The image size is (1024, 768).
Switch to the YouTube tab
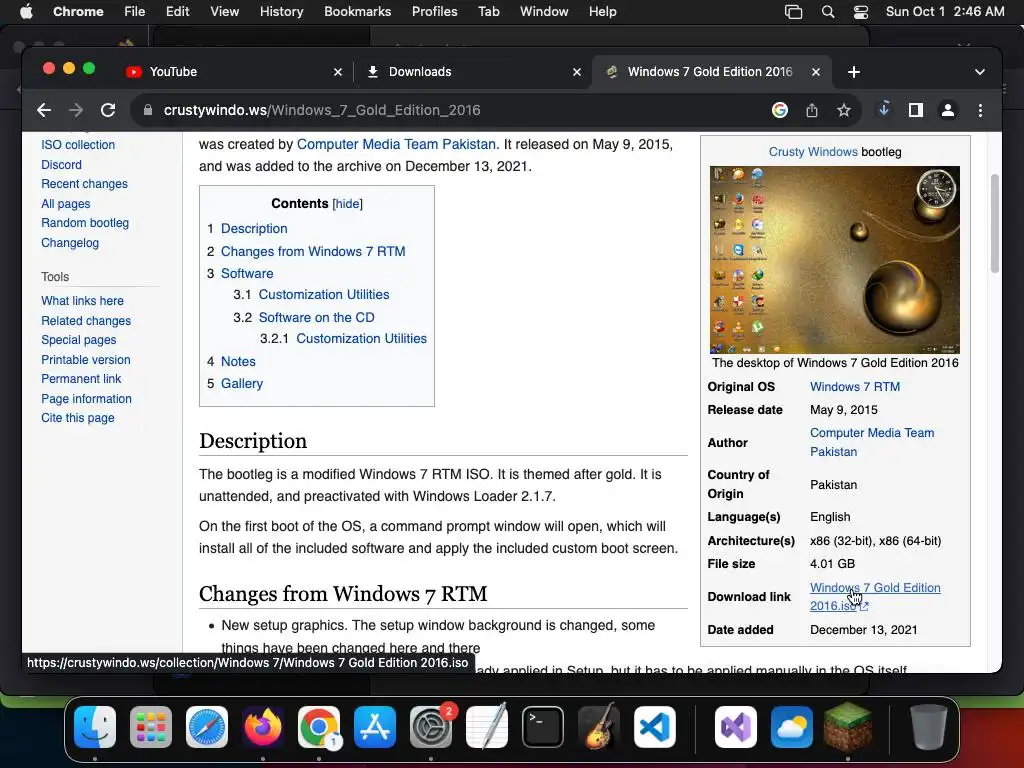pyautogui.click(x=234, y=72)
